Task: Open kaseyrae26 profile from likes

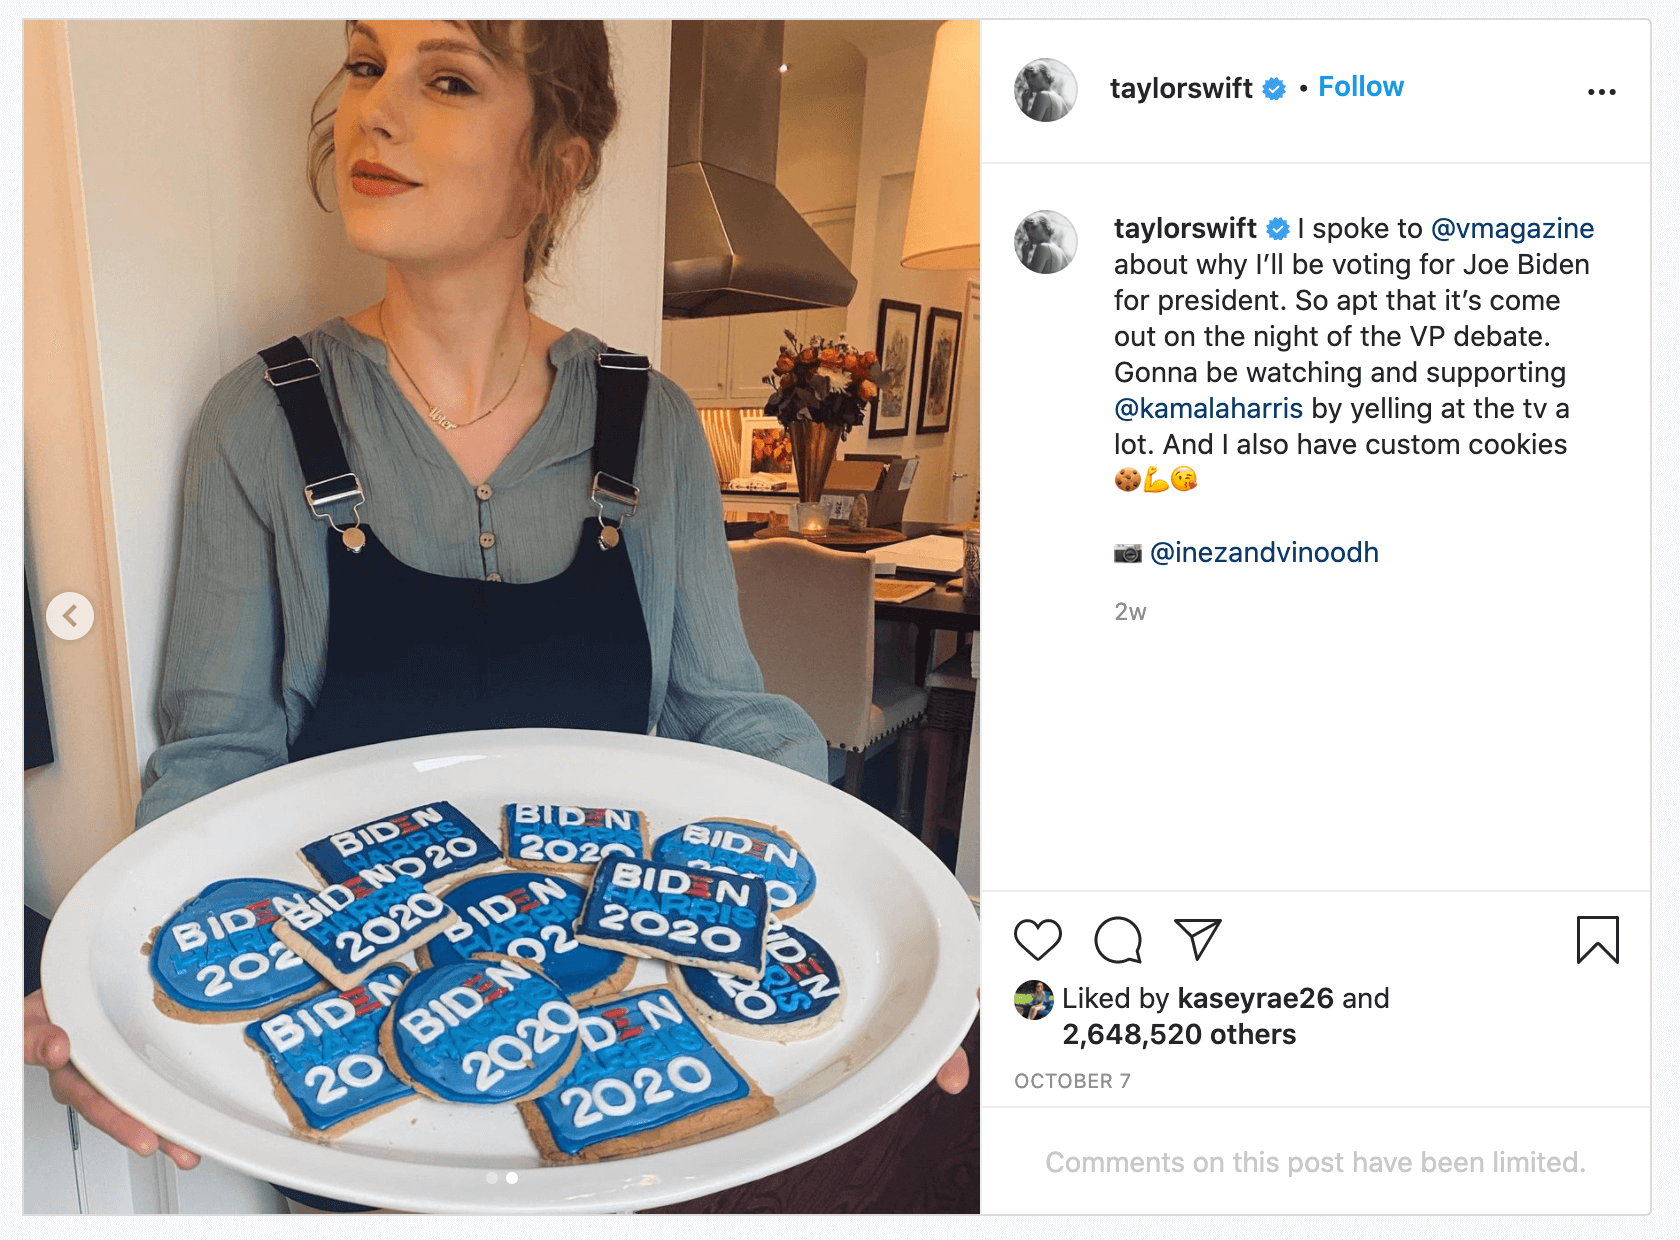Action: (1255, 999)
